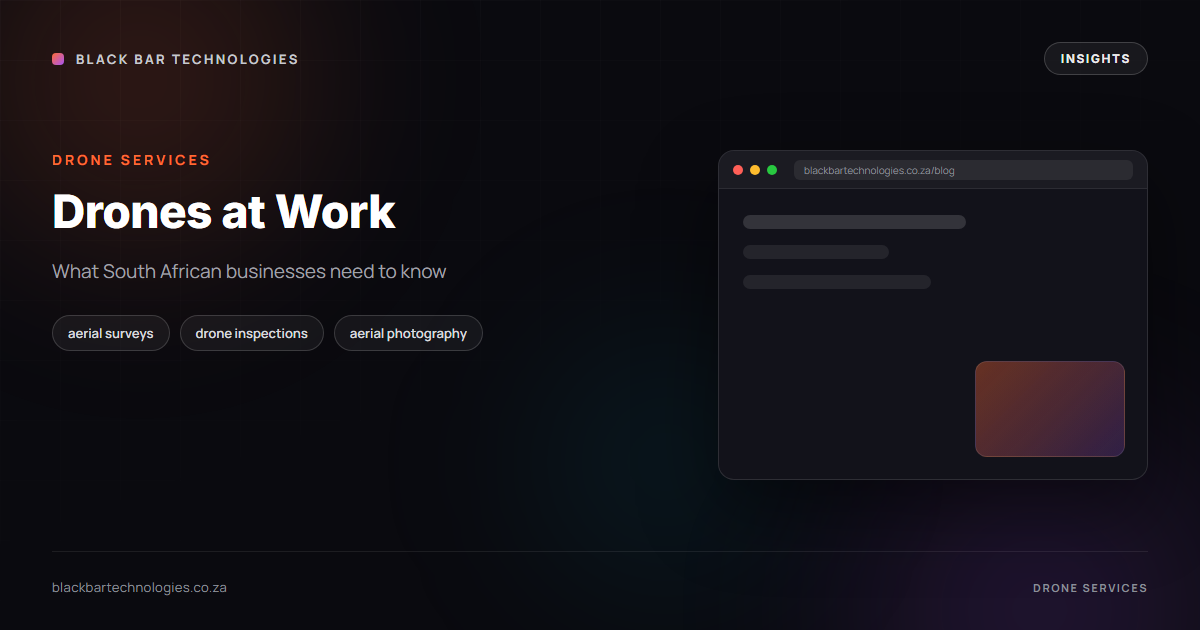This screenshot has width=1200, height=630.
Task: Select the "aerial photography" tag
Action: [x=408, y=333]
